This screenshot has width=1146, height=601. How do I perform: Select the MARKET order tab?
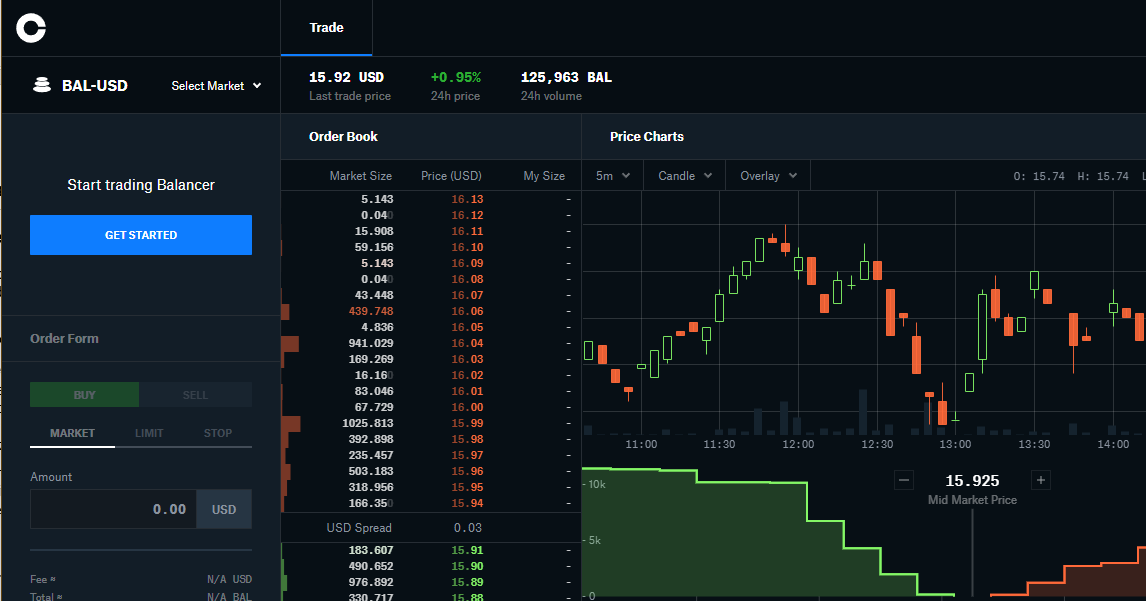tap(72, 432)
